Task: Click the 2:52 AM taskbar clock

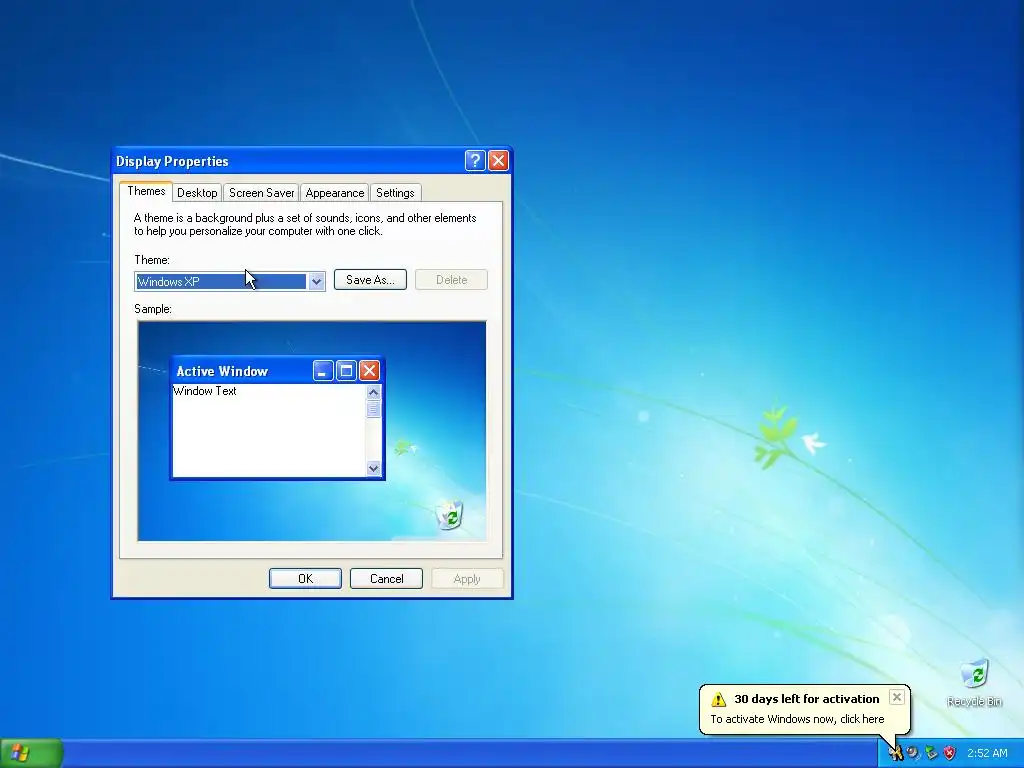Action: click(987, 753)
